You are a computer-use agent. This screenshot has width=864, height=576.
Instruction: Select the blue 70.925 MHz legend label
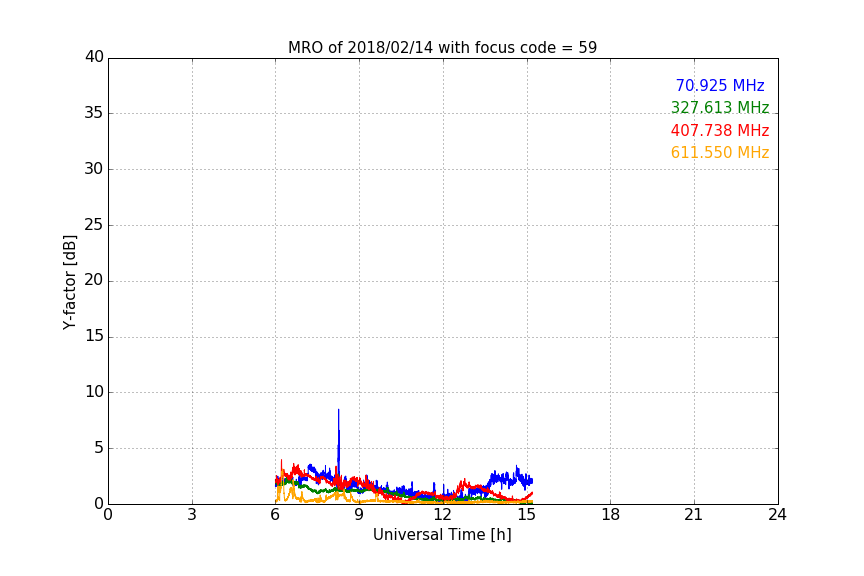720,85
